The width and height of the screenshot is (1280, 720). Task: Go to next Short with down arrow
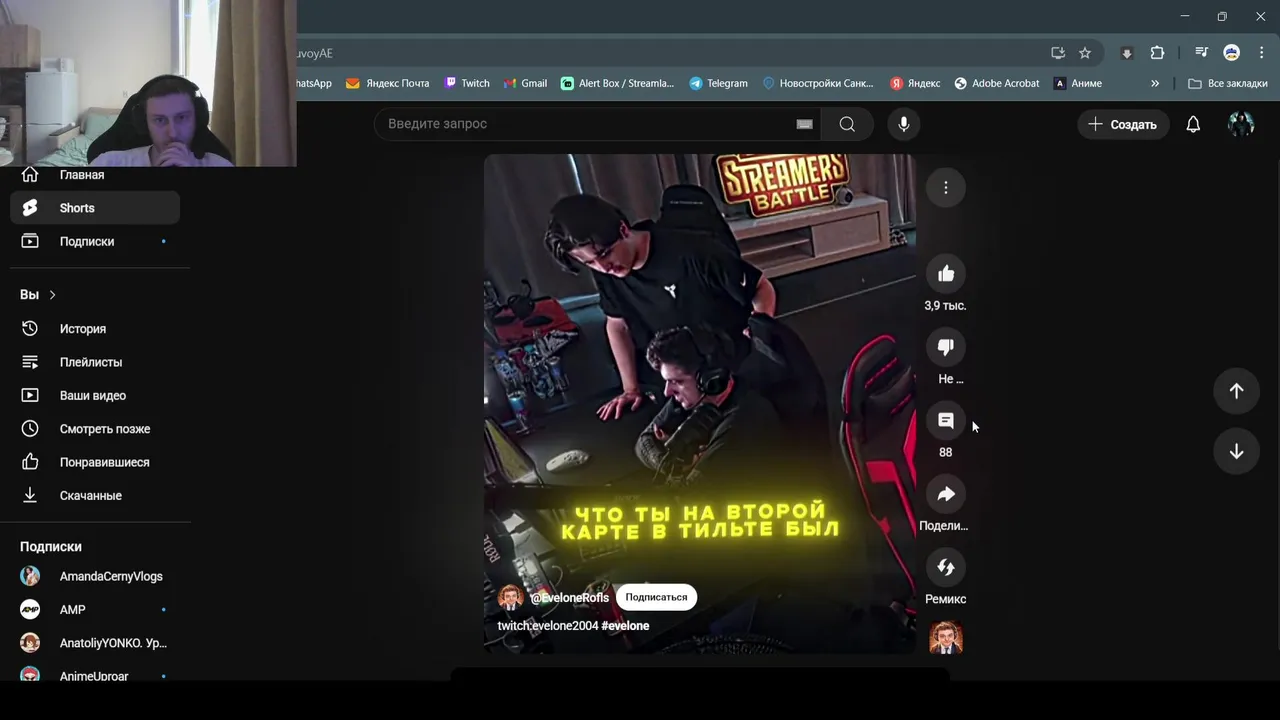1236,451
